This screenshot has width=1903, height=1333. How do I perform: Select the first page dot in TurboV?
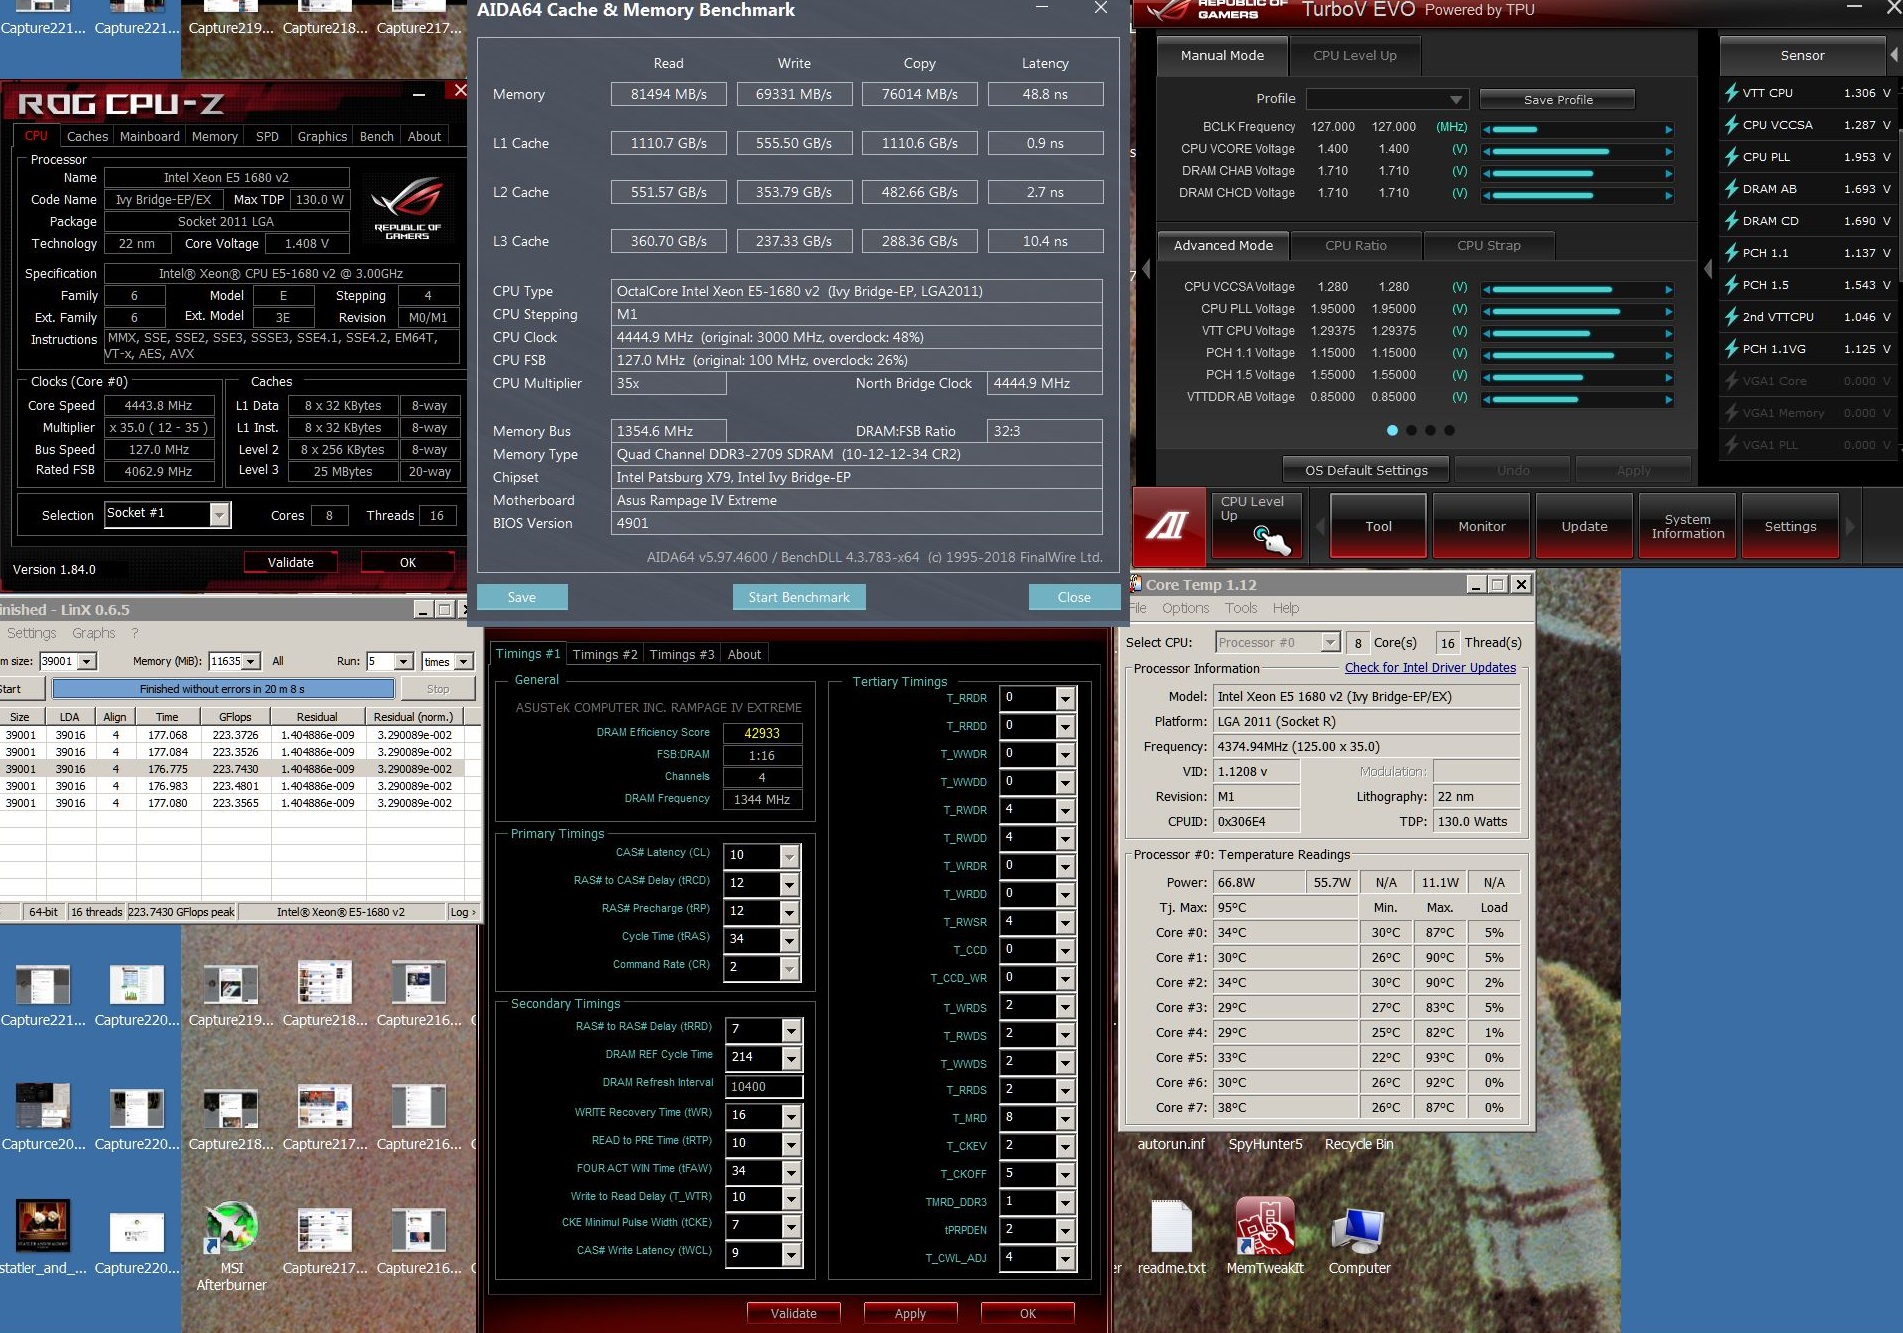(1392, 430)
